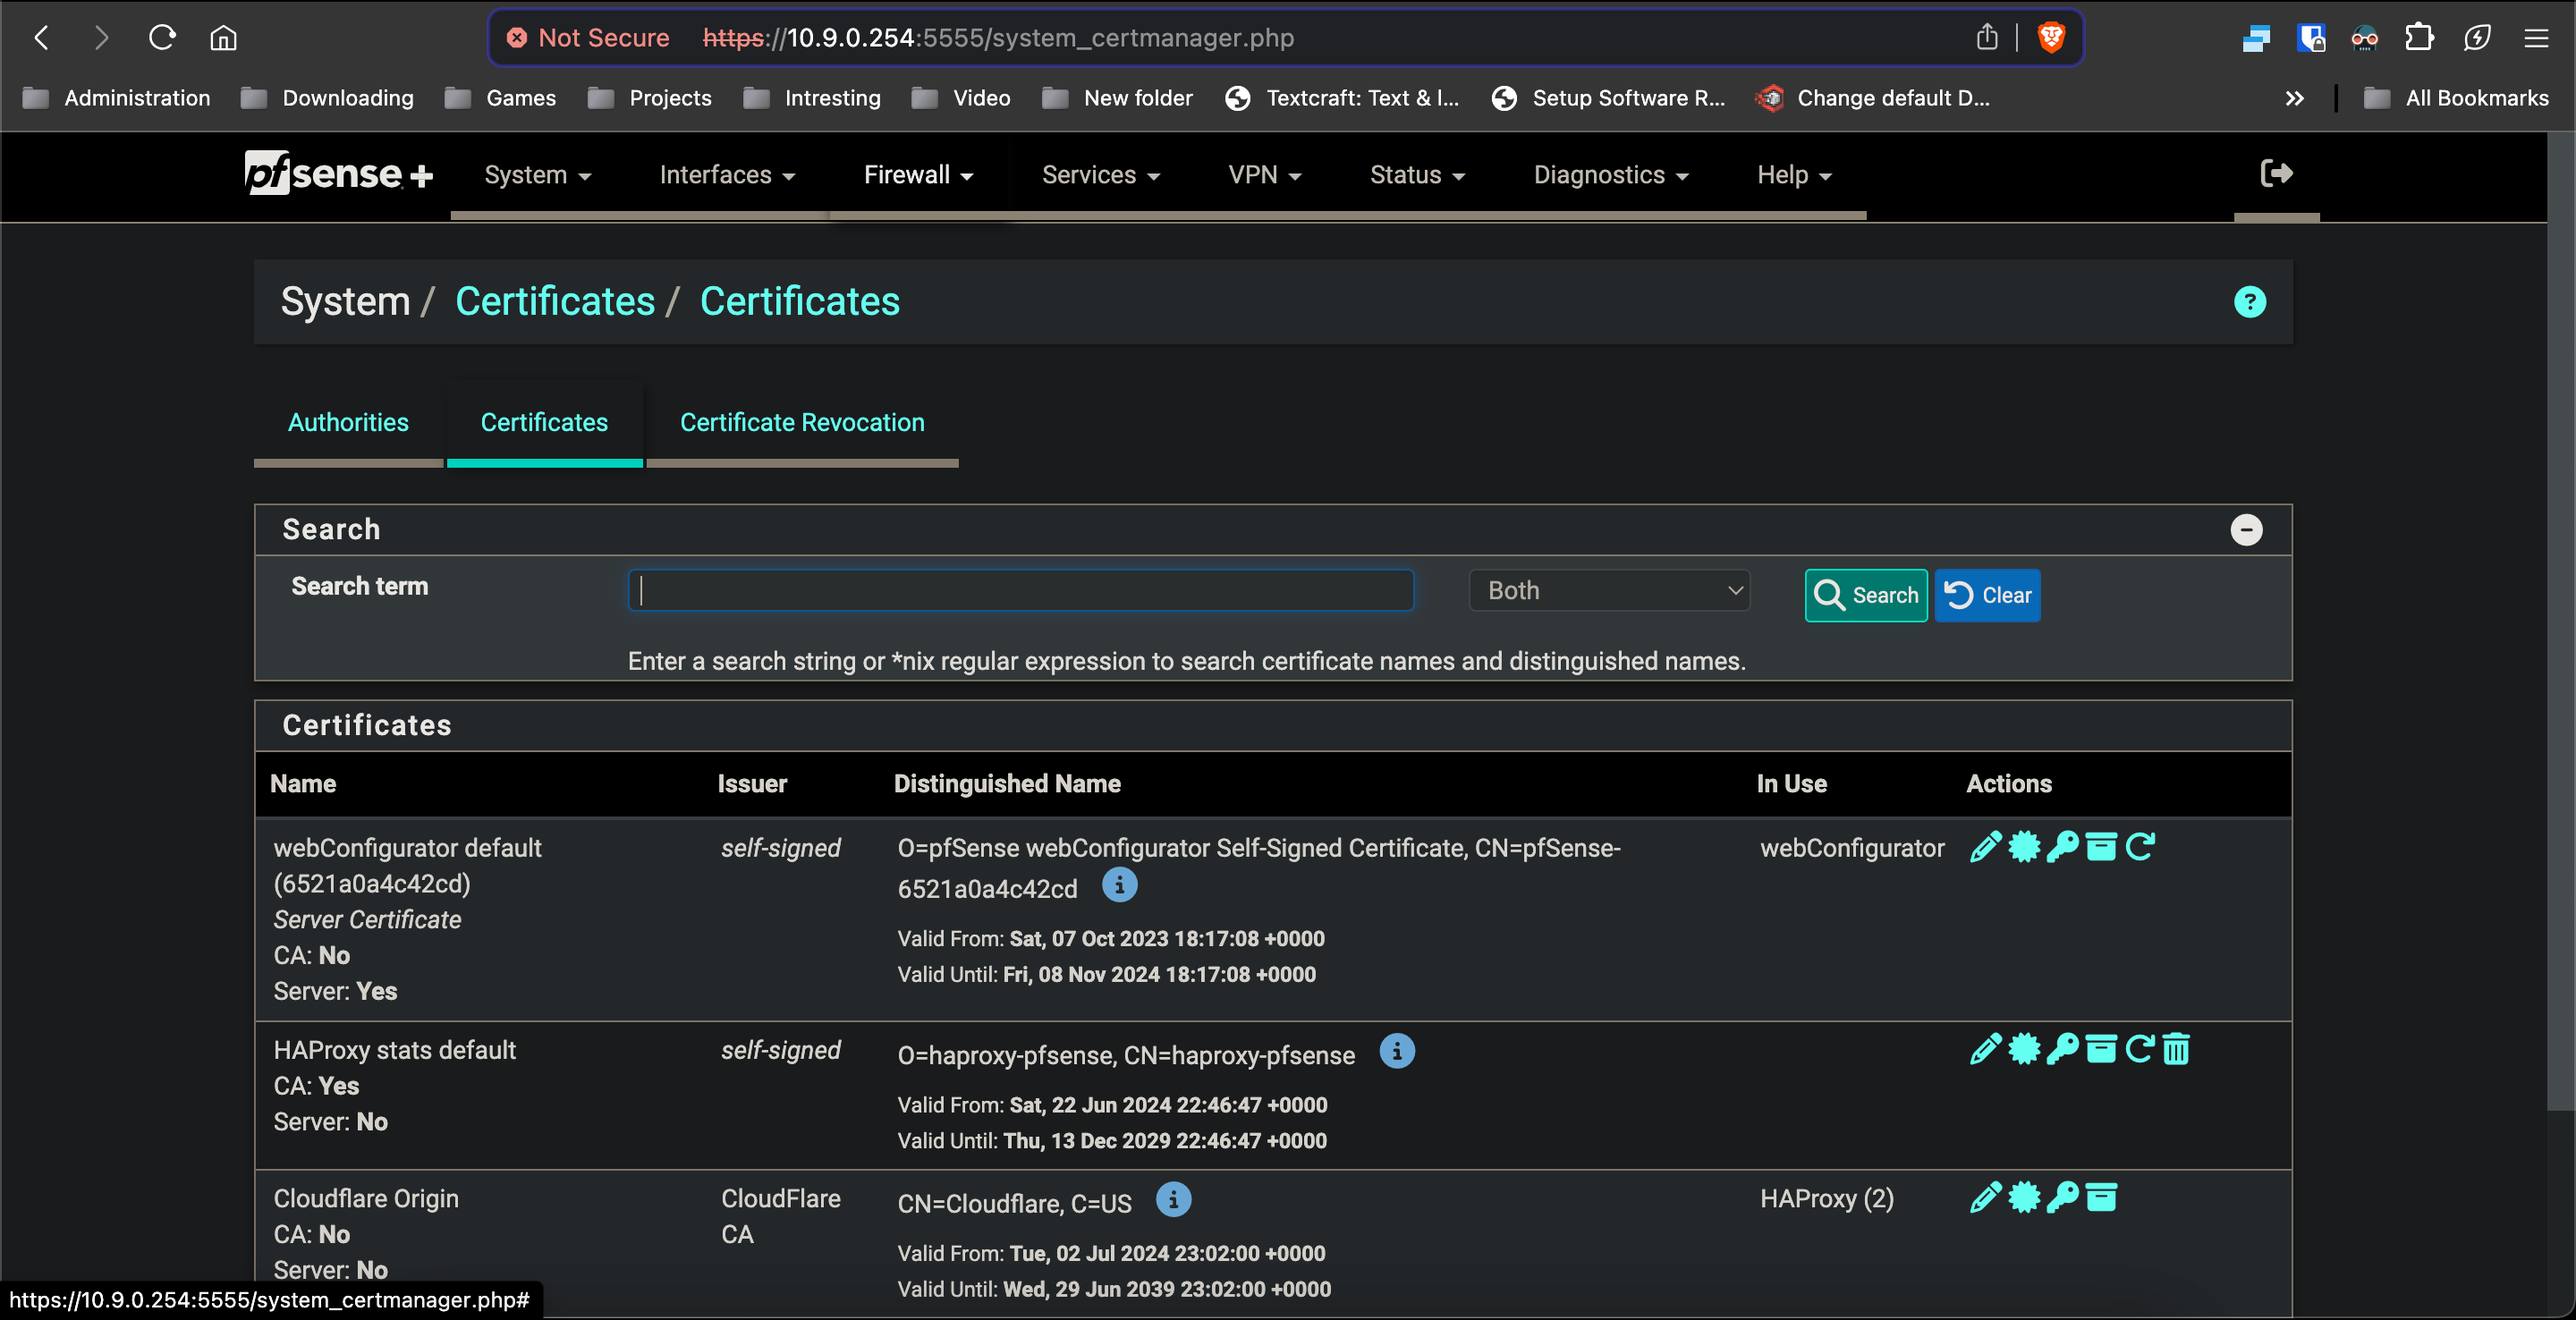Open the Projects bookmarks folder
Screen dimensions: 2576x1320
(x=650, y=98)
